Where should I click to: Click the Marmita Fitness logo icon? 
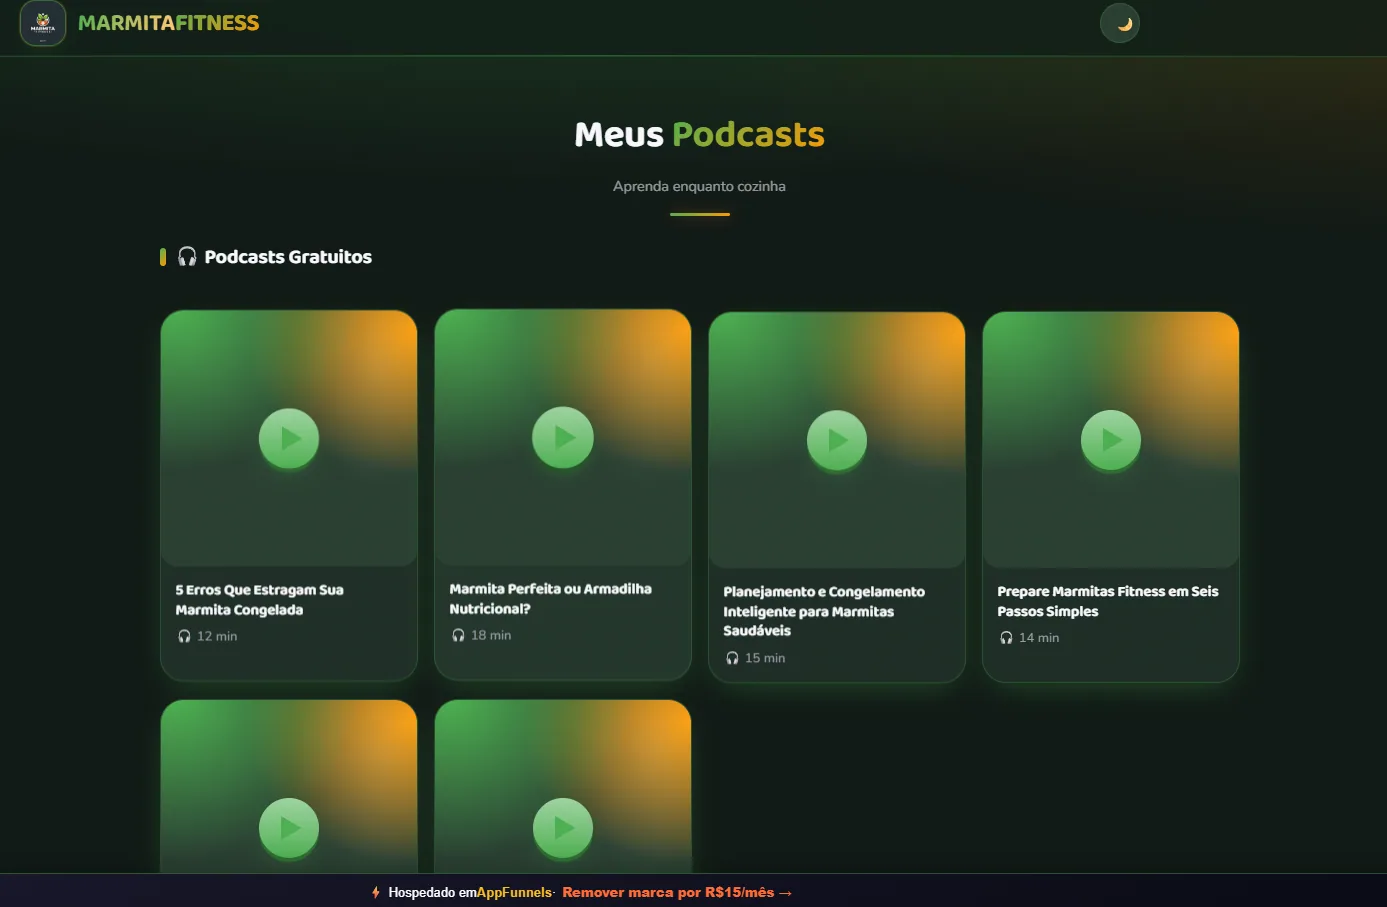43,23
